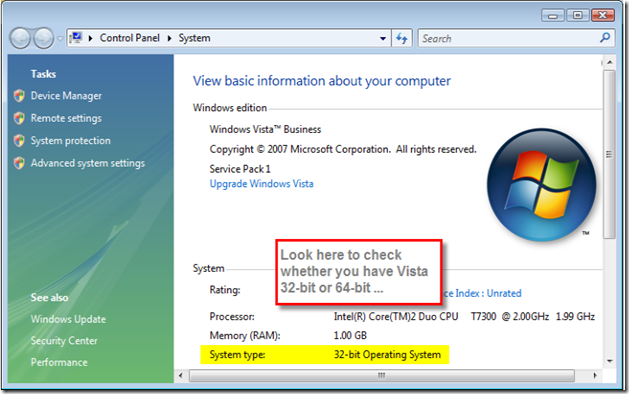
Task: Open Security Center under See also
Action: 64,341
